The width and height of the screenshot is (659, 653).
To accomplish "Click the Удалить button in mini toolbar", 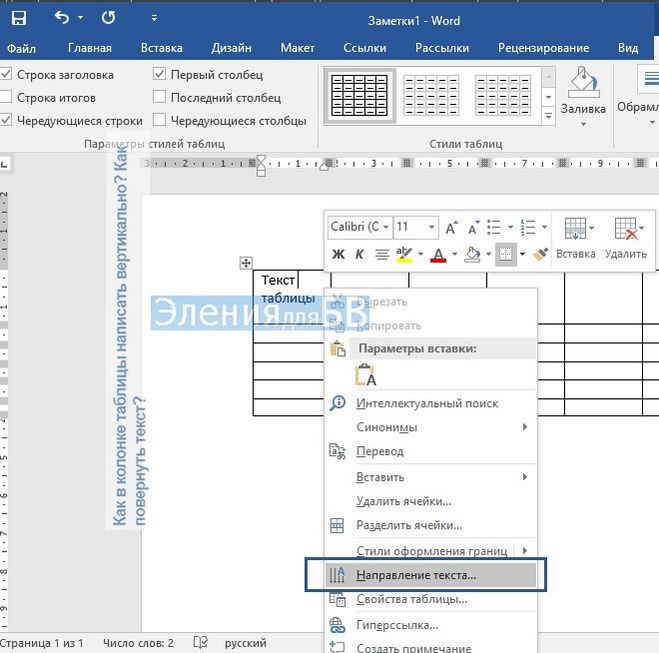I will (626, 239).
